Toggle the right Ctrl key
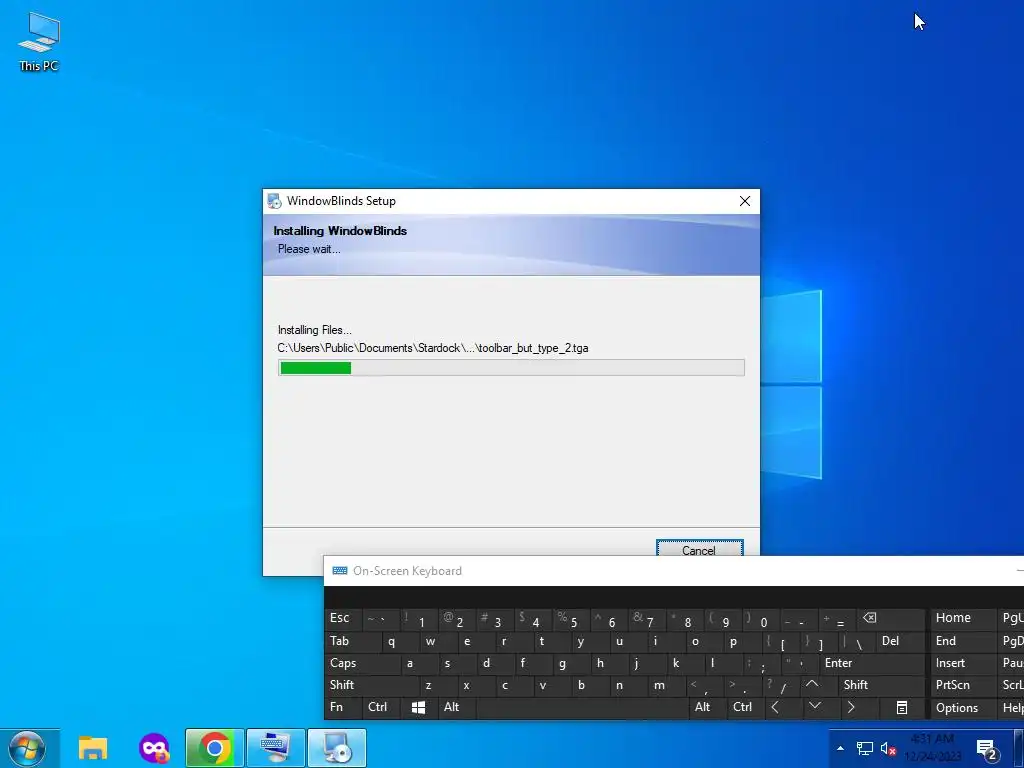This screenshot has height=768, width=1024. [746, 707]
